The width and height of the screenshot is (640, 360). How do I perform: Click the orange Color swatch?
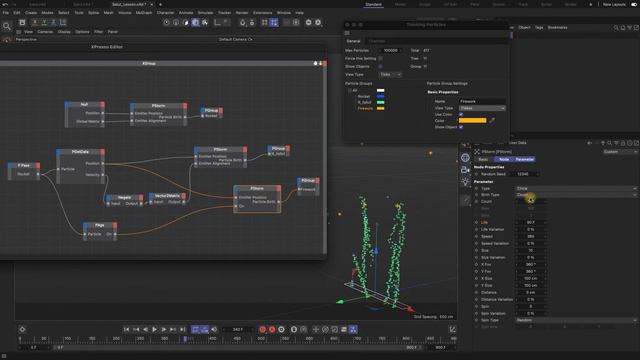click(x=473, y=120)
